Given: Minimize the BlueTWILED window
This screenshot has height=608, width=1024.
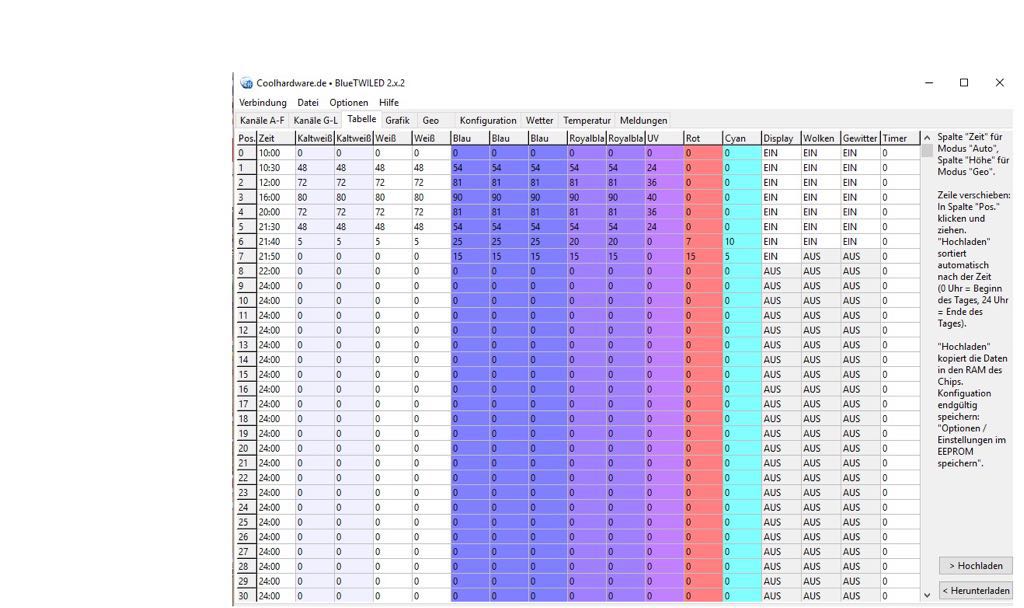Looking at the screenshot, I should coord(929,83).
